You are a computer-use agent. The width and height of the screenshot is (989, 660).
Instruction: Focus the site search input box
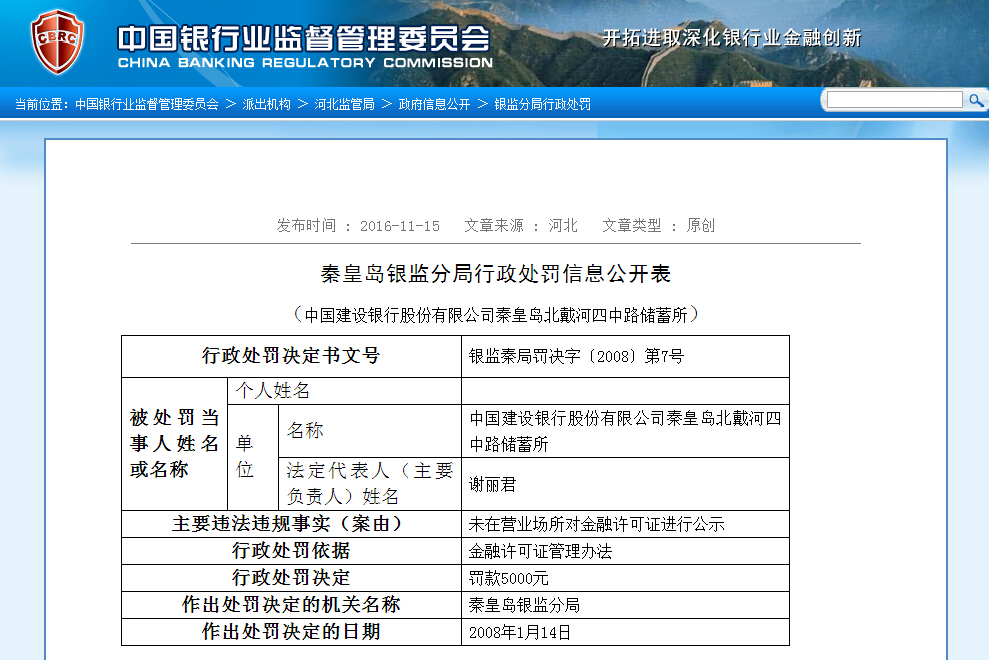click(x=894, y=100)
